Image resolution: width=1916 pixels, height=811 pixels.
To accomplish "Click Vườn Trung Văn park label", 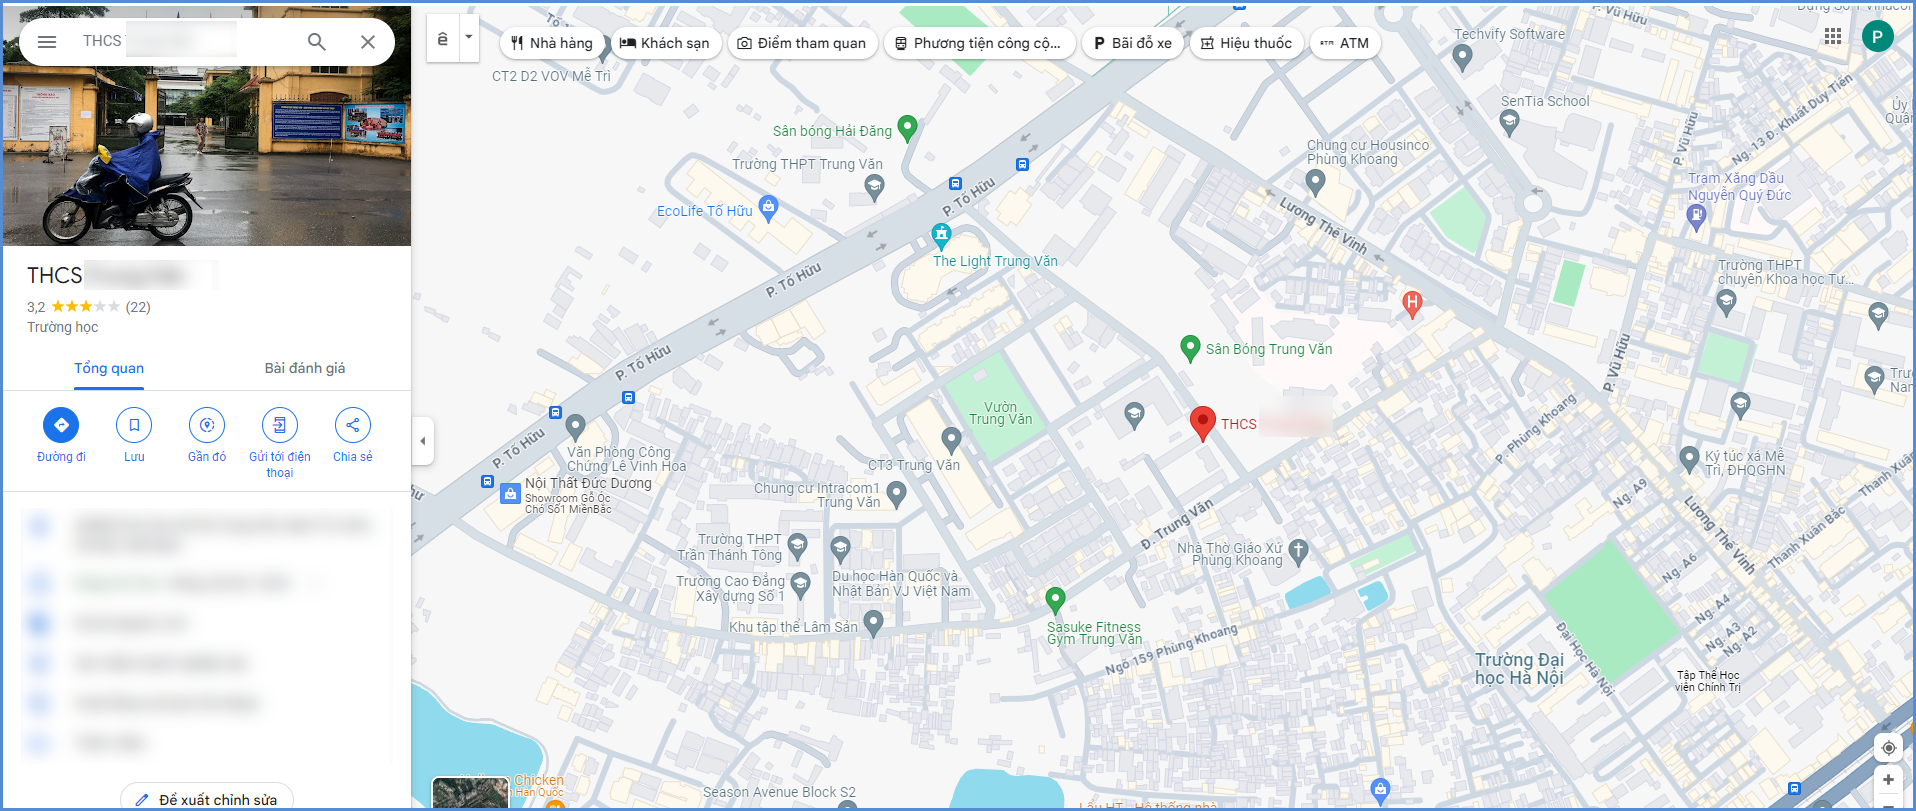I will click(x=1000, y=413).
